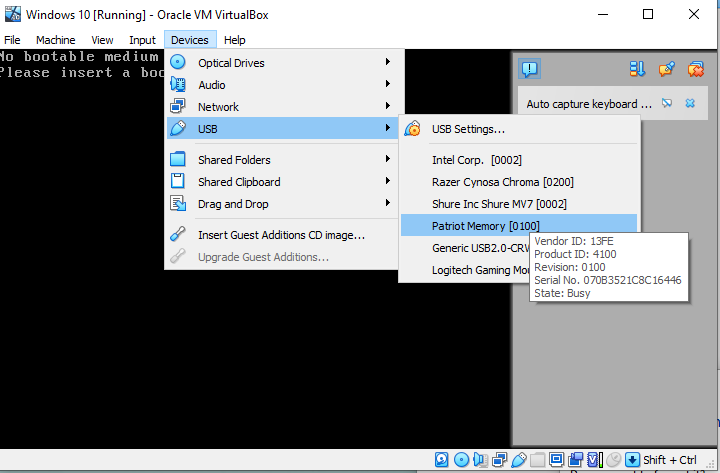Click the keyboard capture host key icon
The width and height of the screenshot is (720, 473).
632,460
